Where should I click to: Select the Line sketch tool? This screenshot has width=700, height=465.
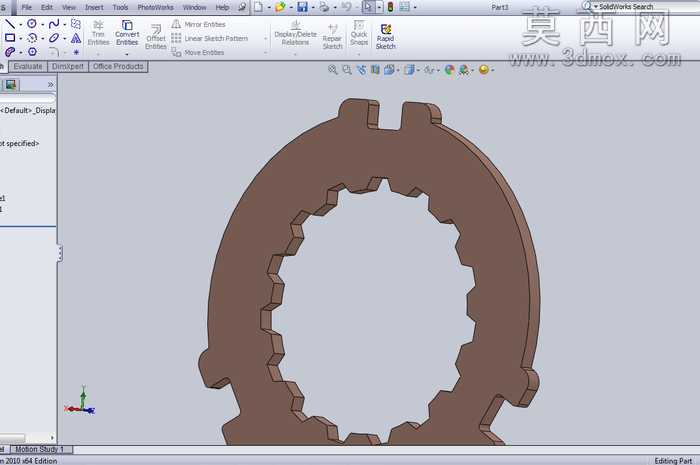pos(10,24)
